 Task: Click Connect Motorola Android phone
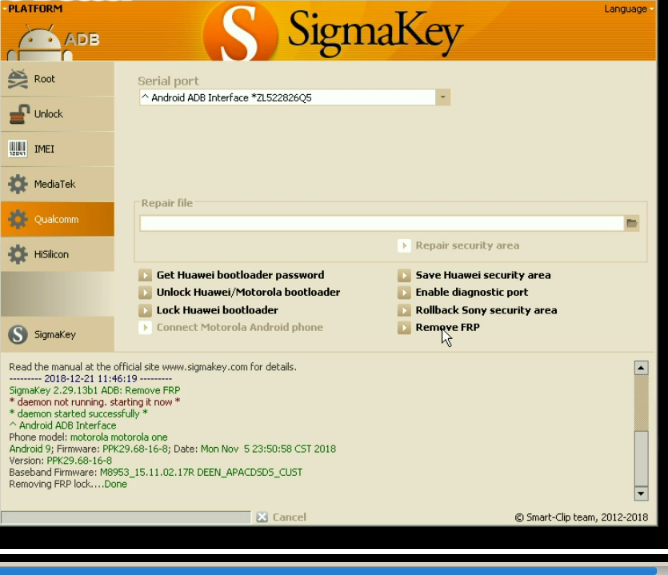click(x=239, y=328)
